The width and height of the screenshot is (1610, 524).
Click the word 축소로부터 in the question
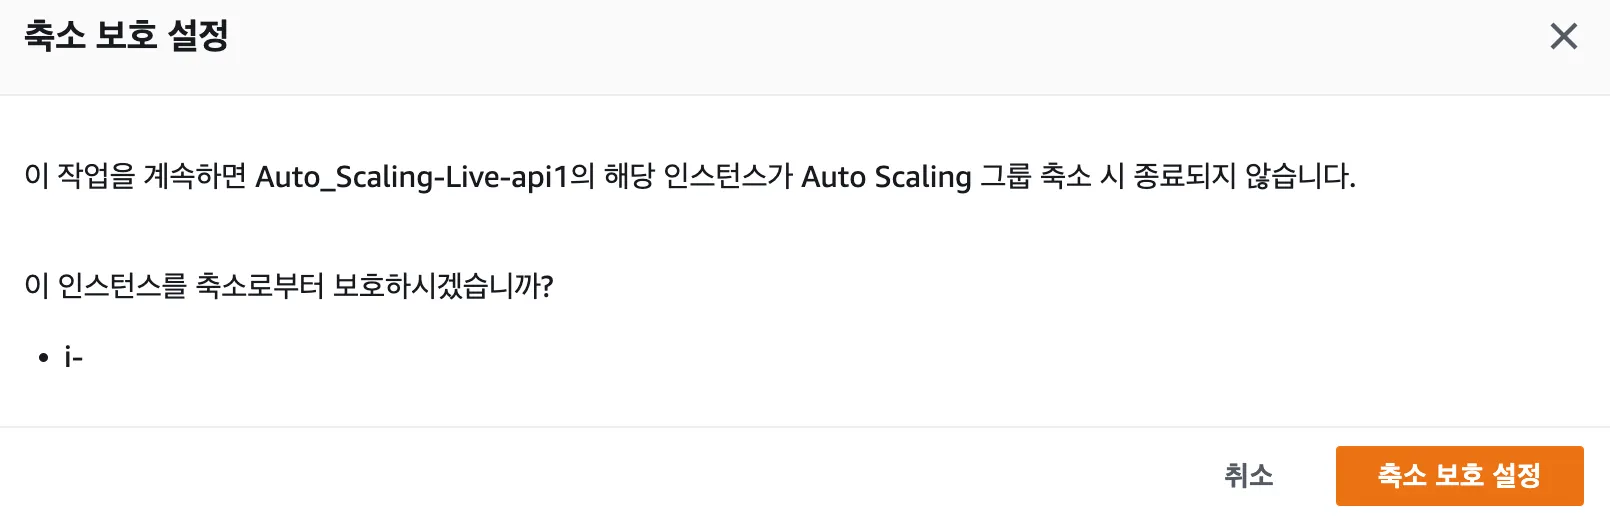click(259, 286)
